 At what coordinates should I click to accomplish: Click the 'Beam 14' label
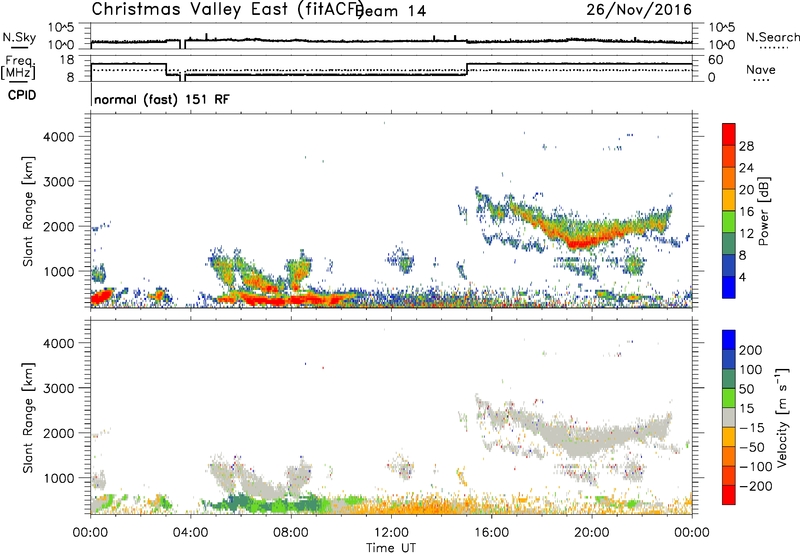point(392,11)
